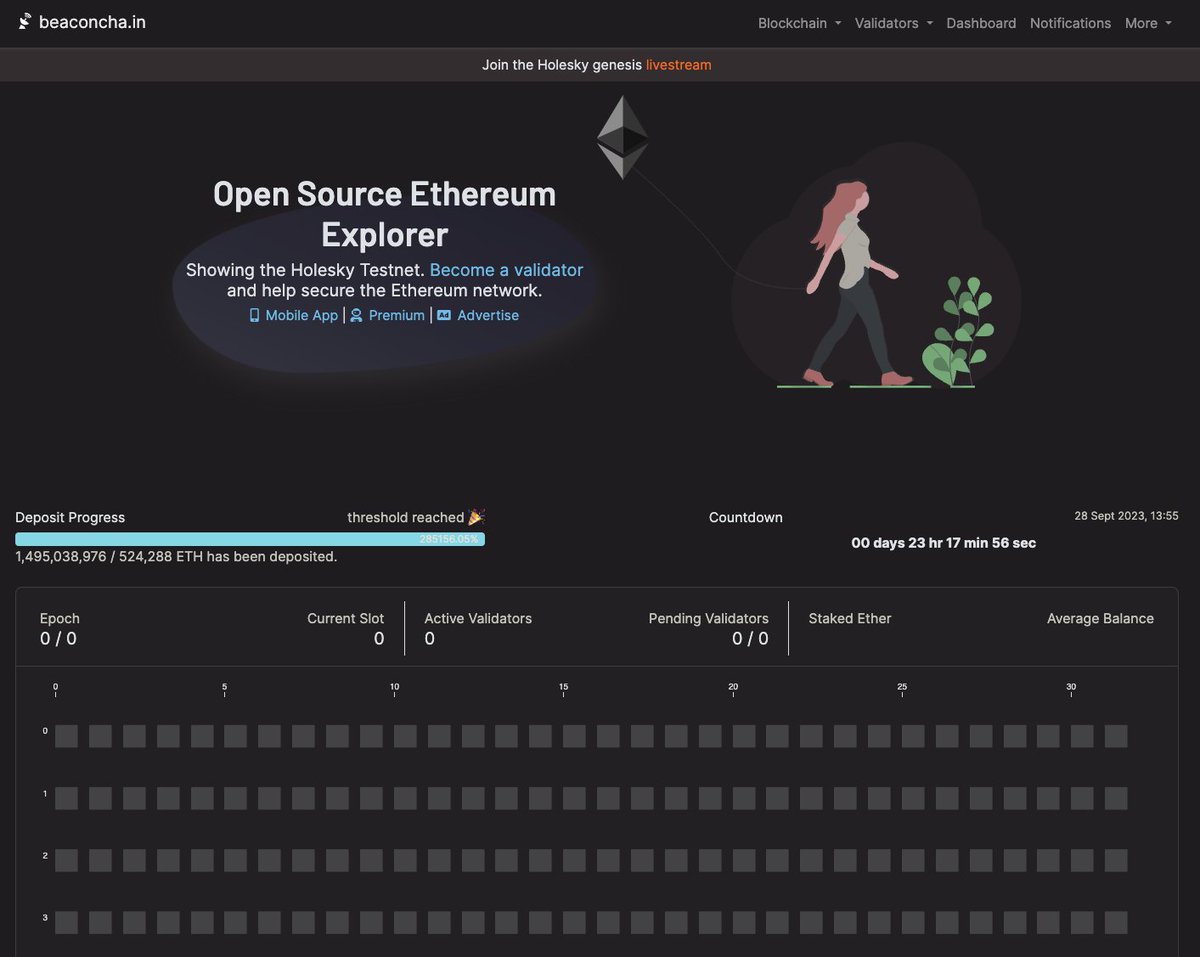Select the Mobile App phone icon
The image size is (1200, 957).
coord(254,315)
